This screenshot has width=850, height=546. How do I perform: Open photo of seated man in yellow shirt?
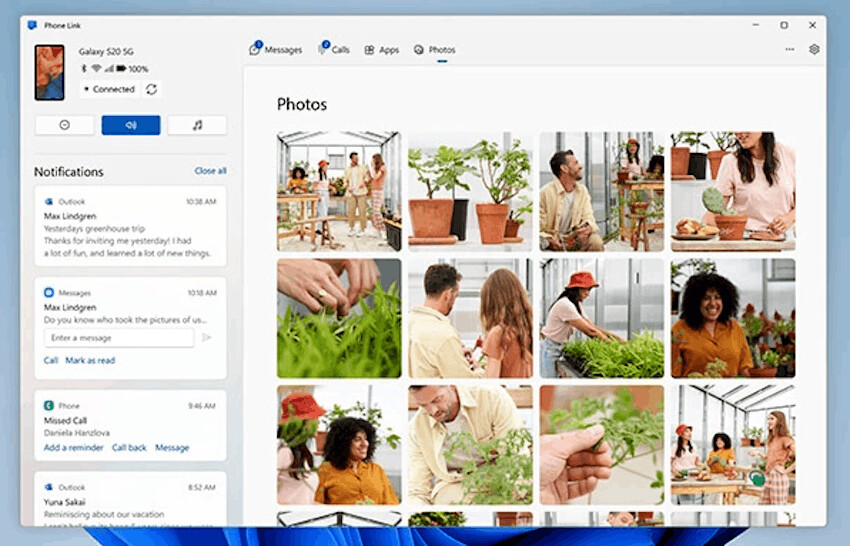(602, 191)
